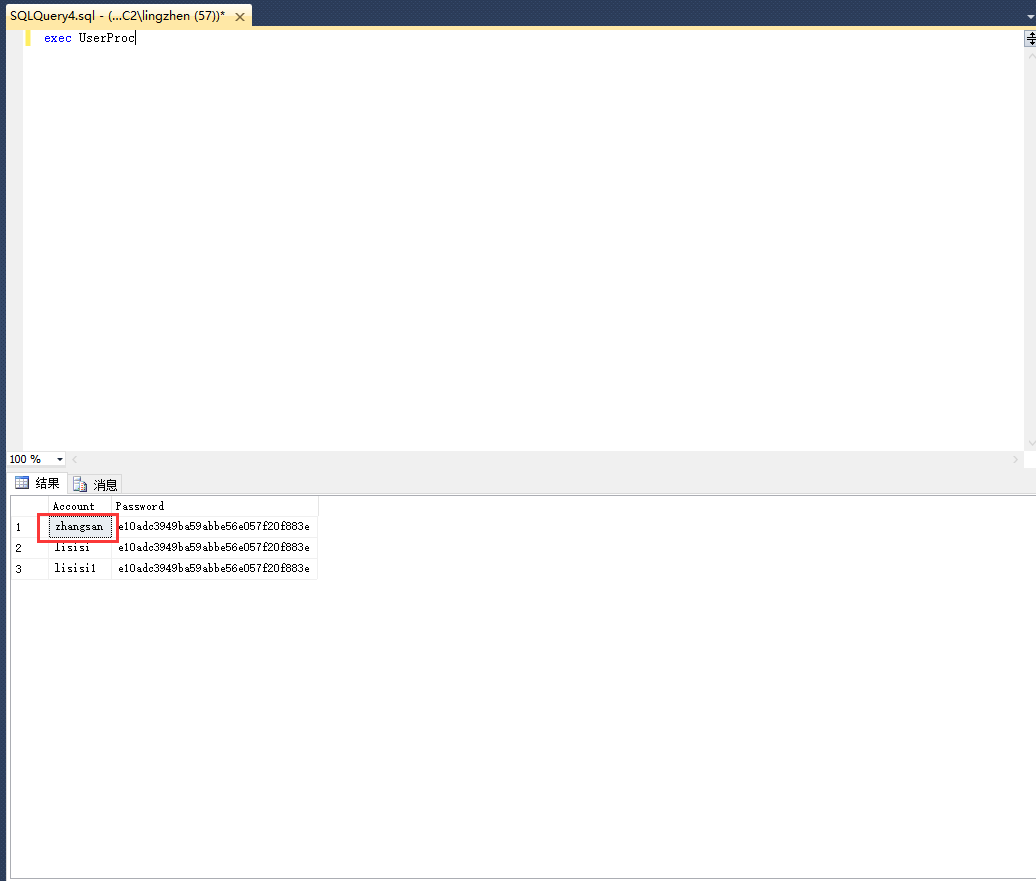Click the Account column header

click(x=74, y=505)
